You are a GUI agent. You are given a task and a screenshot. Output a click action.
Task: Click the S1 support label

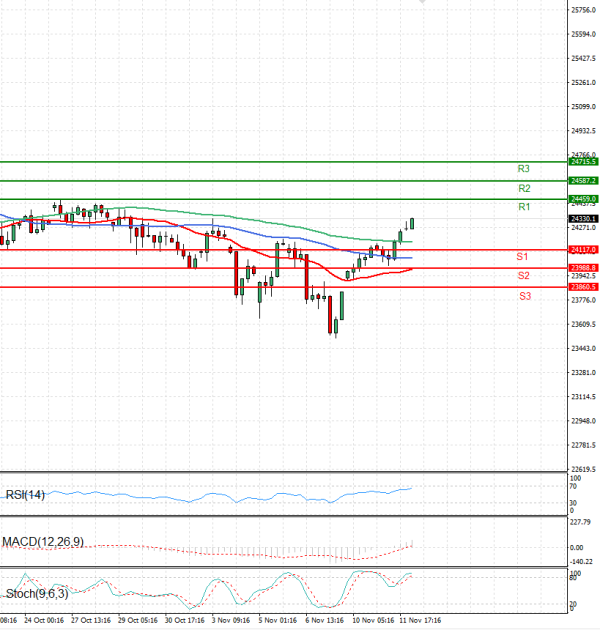(523, 257)
